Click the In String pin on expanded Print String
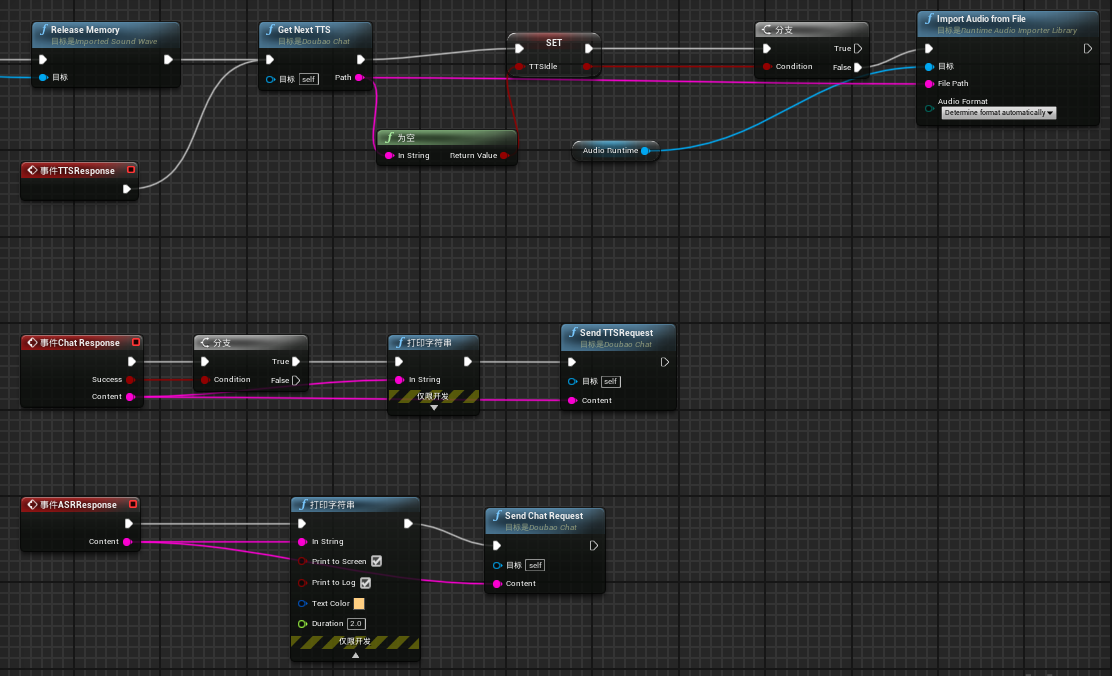The image size is (1112, 676). coord(303,542)
